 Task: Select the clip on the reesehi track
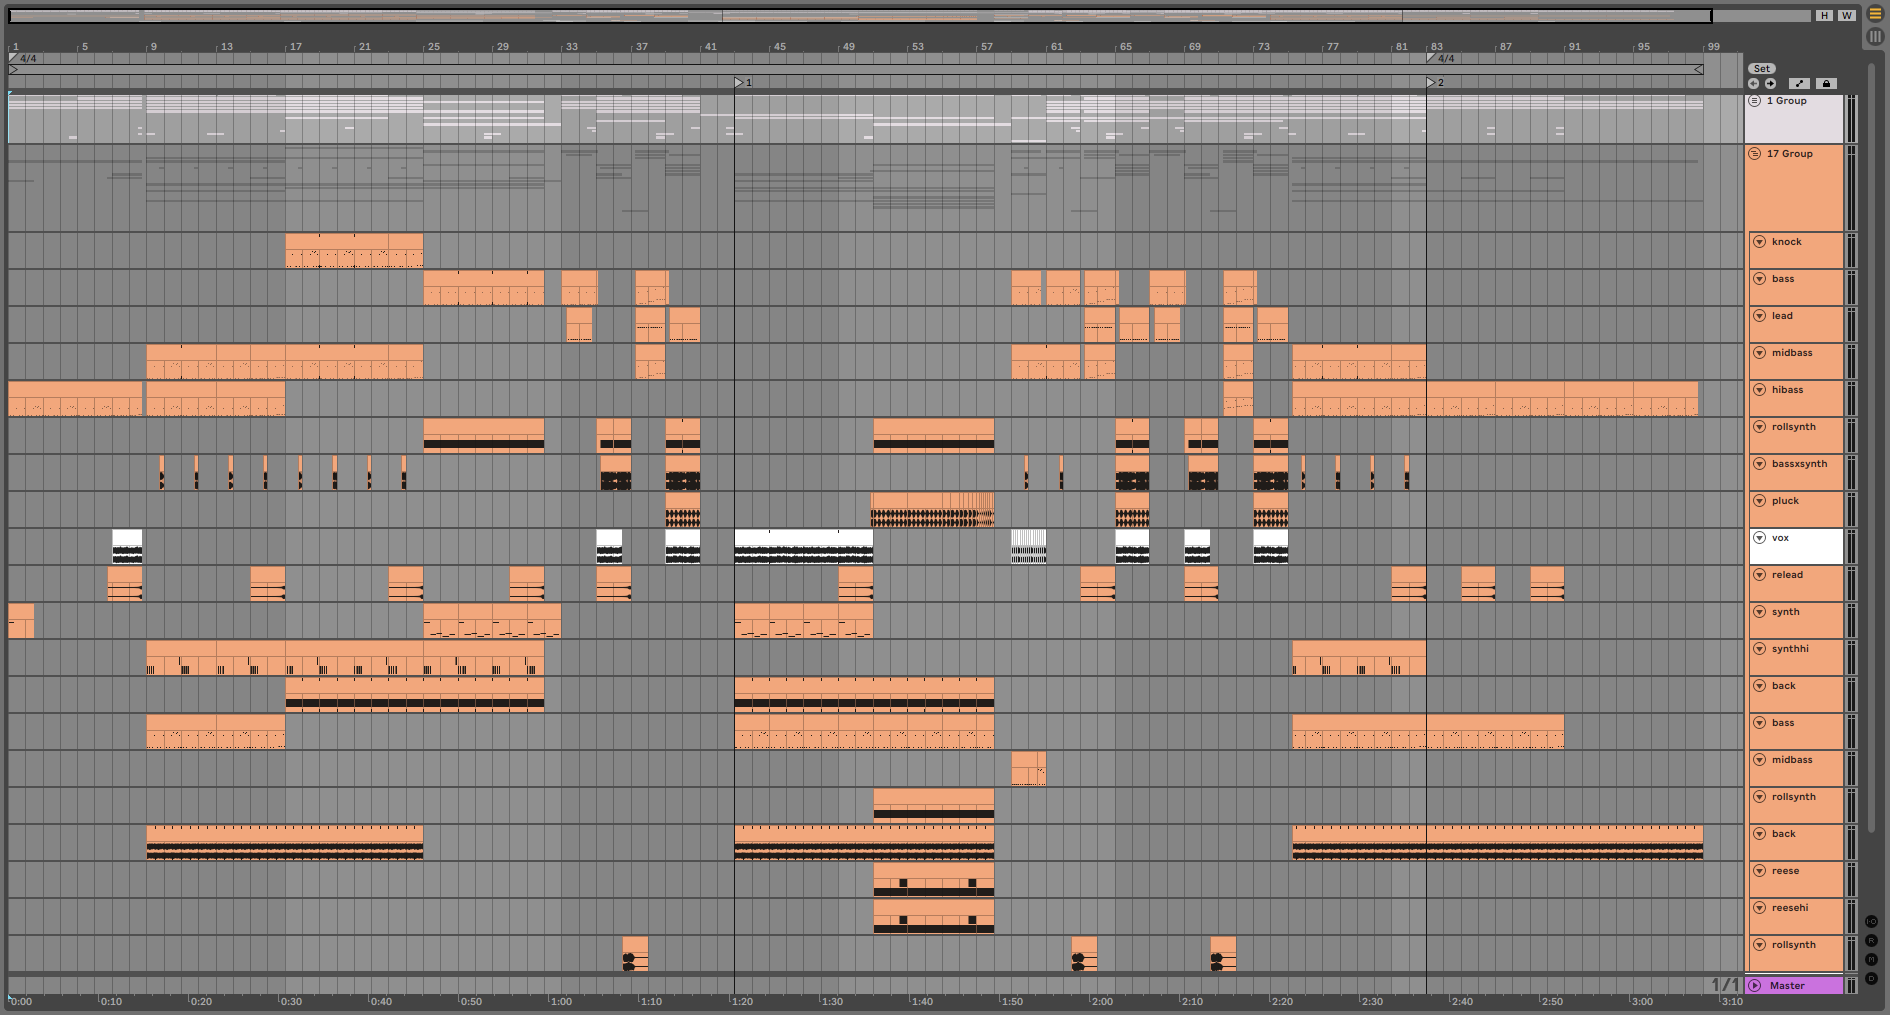934,917
